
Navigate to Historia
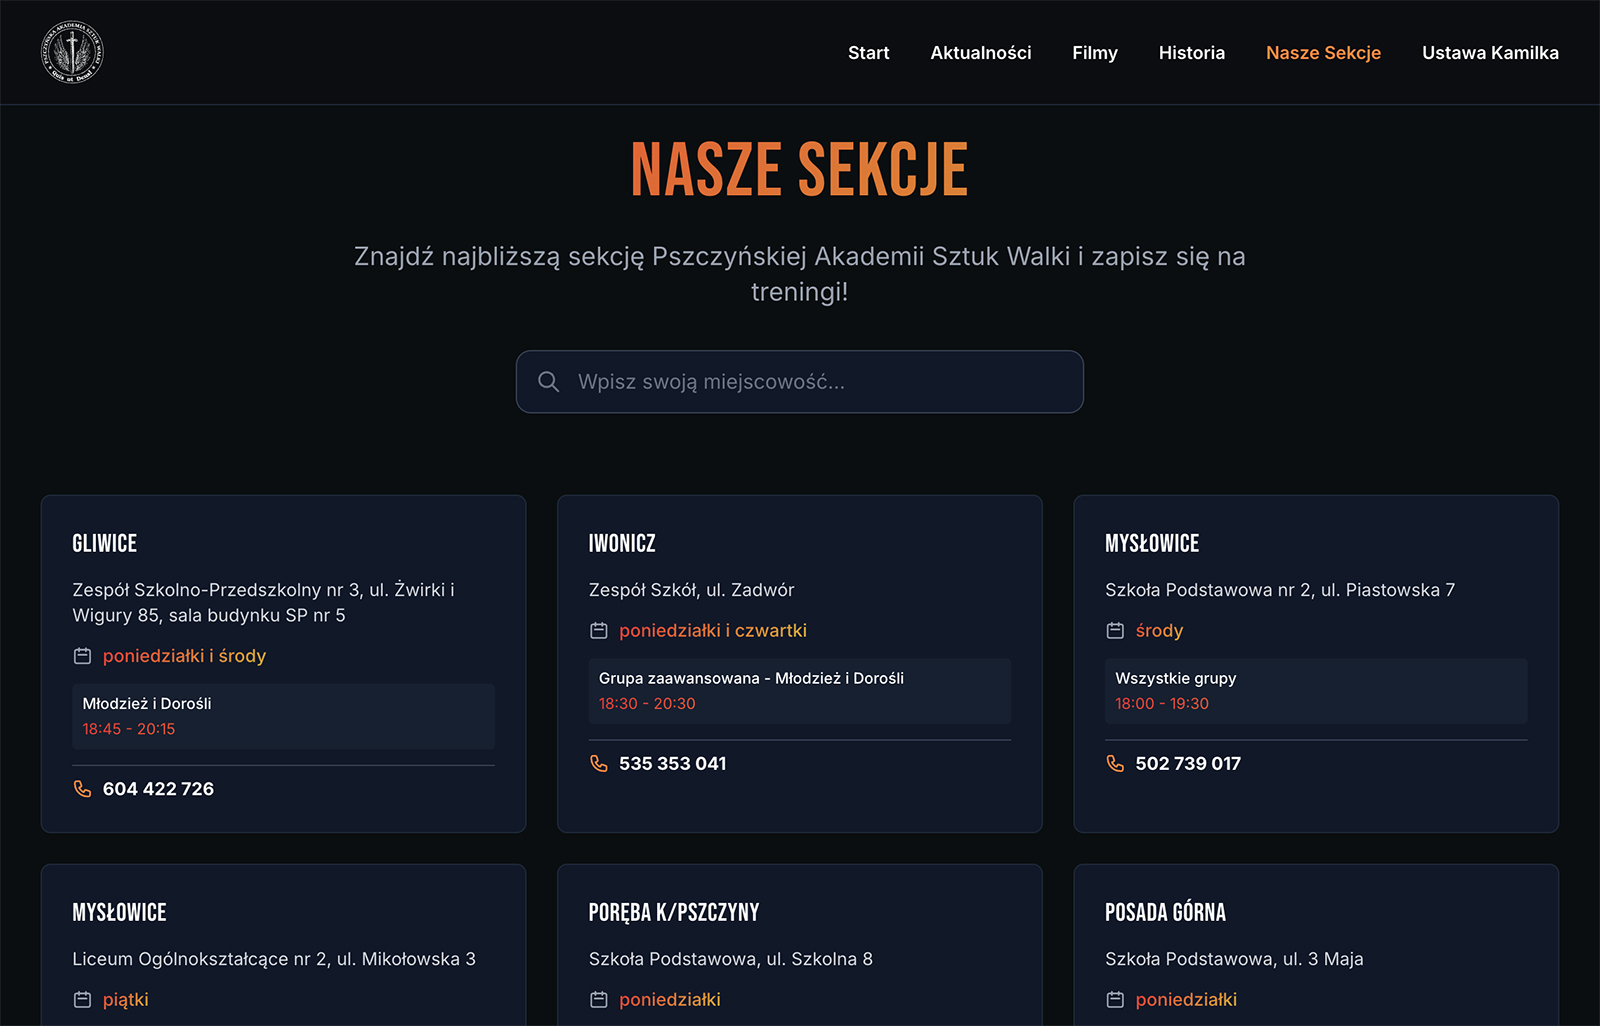(1191, 53)
